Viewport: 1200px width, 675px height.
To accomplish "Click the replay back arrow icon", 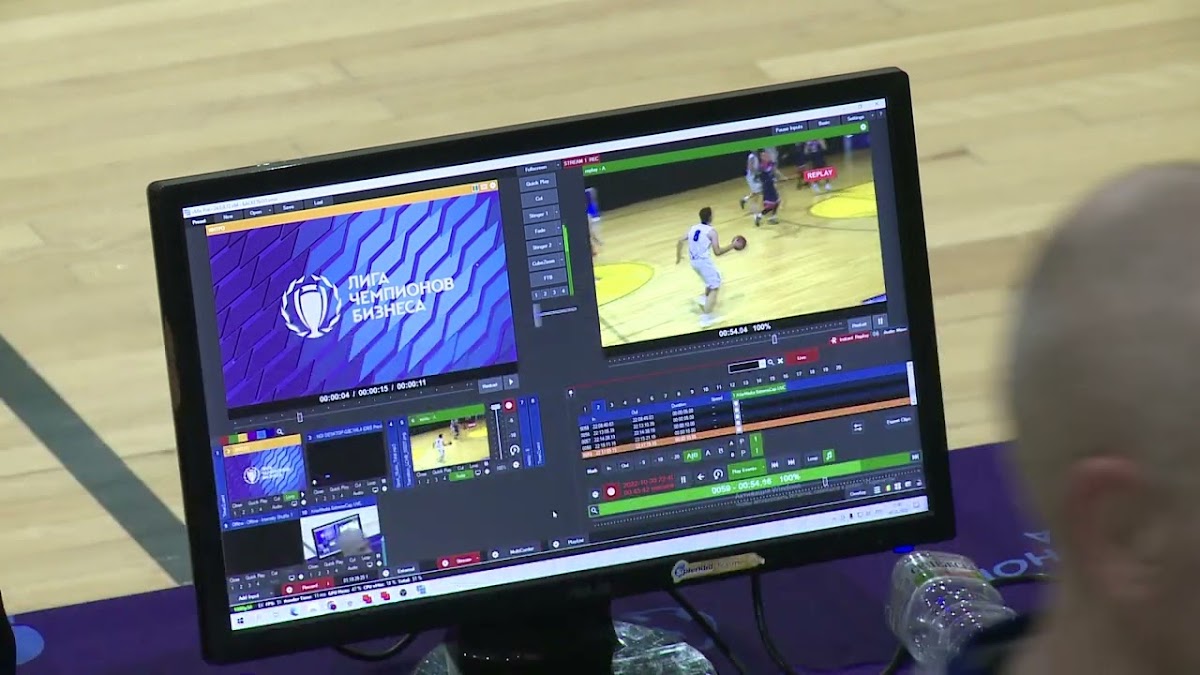I will point(701,477).
